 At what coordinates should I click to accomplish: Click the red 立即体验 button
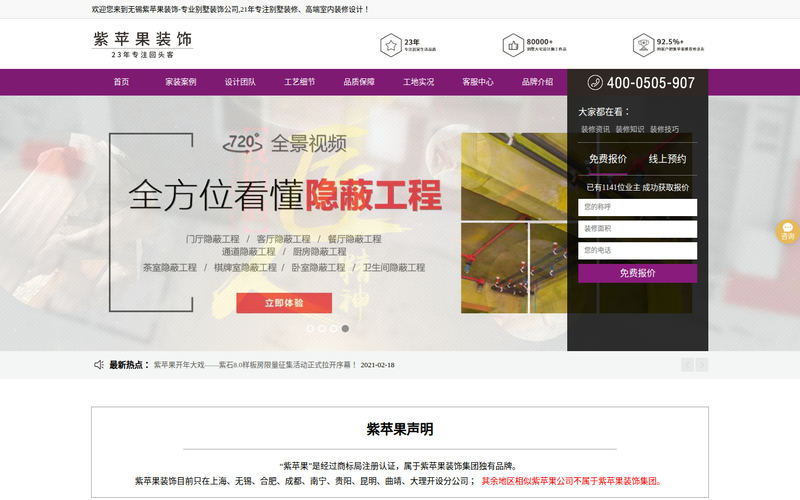click(x=284, y=303)
